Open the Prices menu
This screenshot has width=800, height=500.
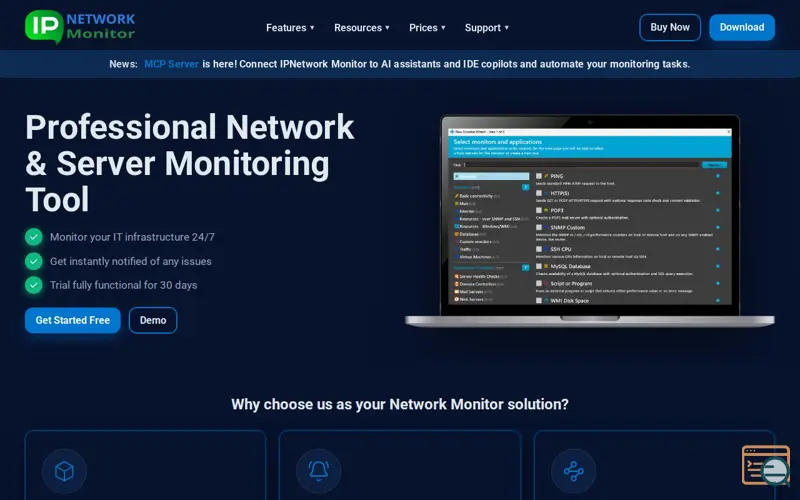click(x=427, y=28)
